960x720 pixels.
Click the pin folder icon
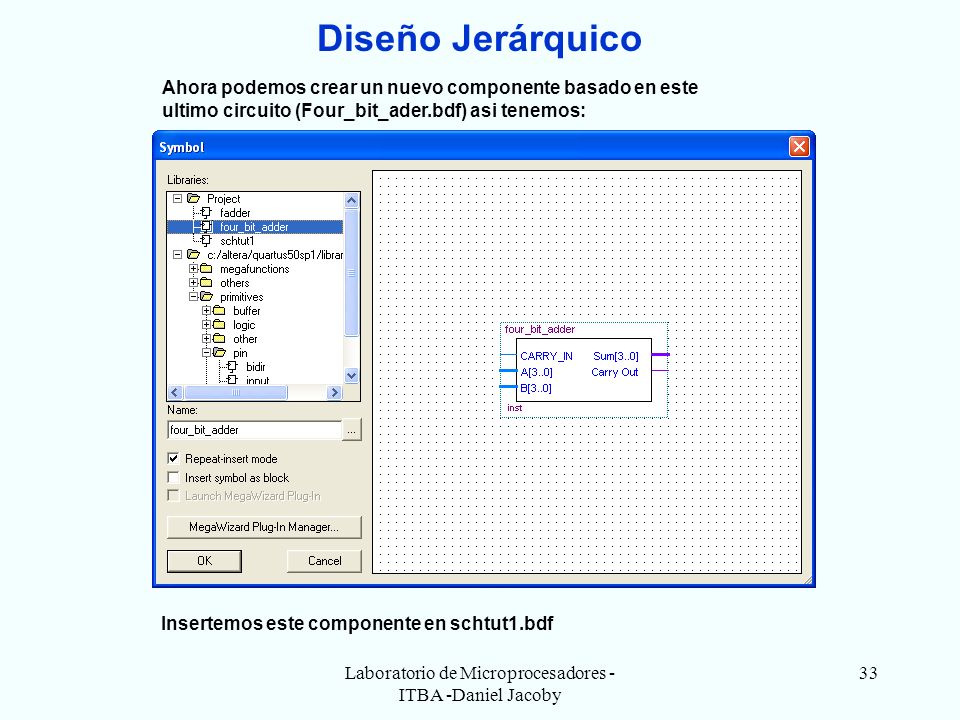pyautogui.click(x=219, y=353)
